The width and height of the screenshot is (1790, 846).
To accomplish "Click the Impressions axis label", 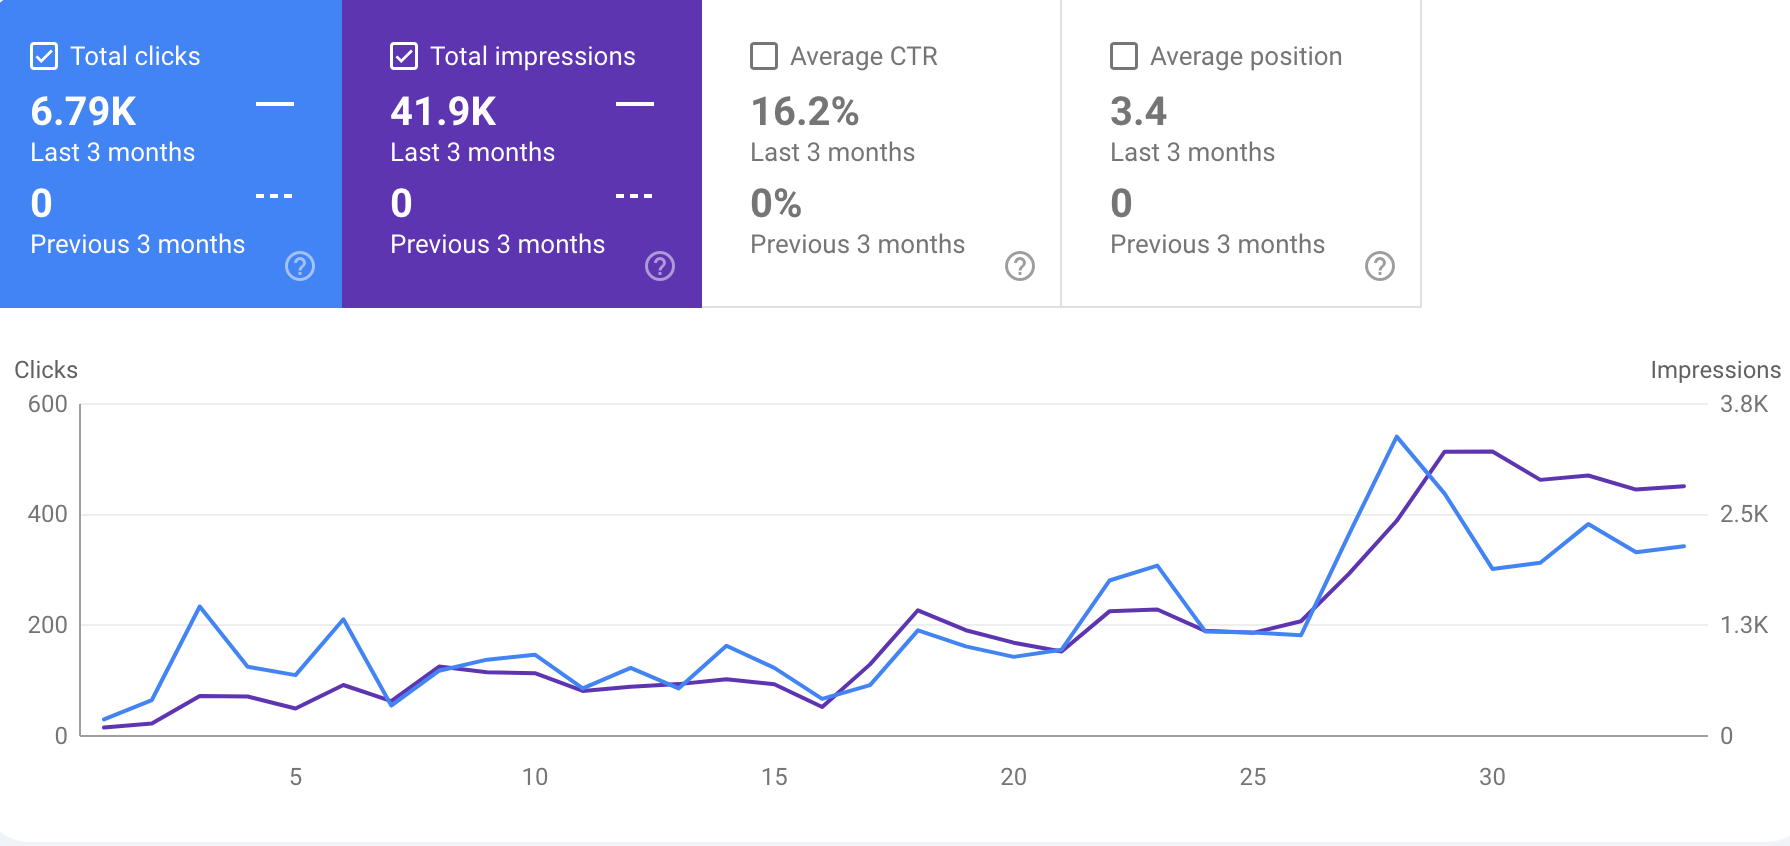I will (x=1715, y=370).
